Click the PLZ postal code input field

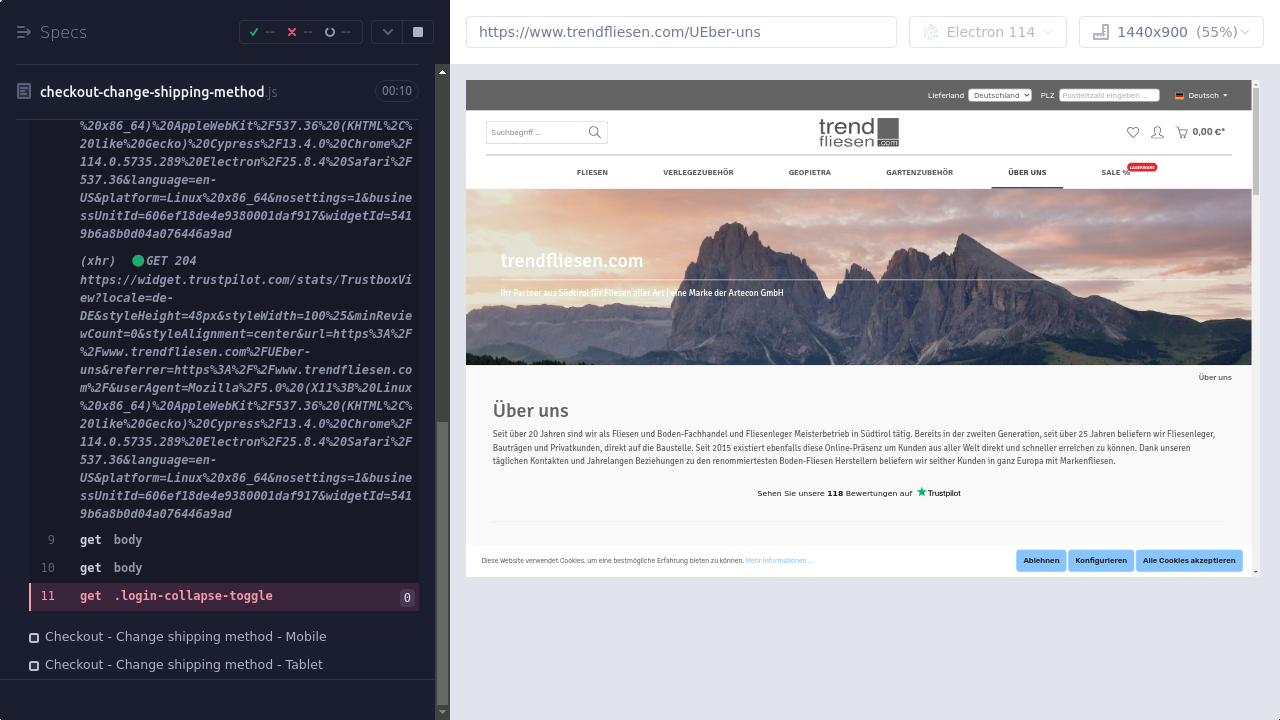coord(1109,95)
